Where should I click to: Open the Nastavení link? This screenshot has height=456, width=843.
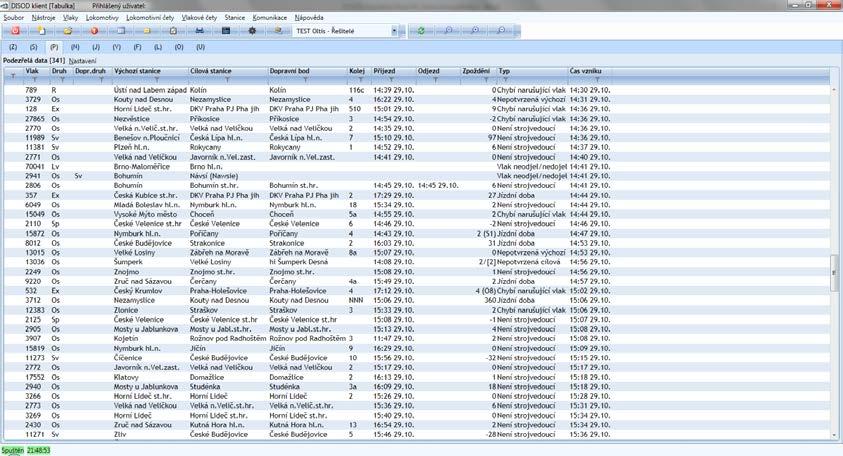point(82,61)
